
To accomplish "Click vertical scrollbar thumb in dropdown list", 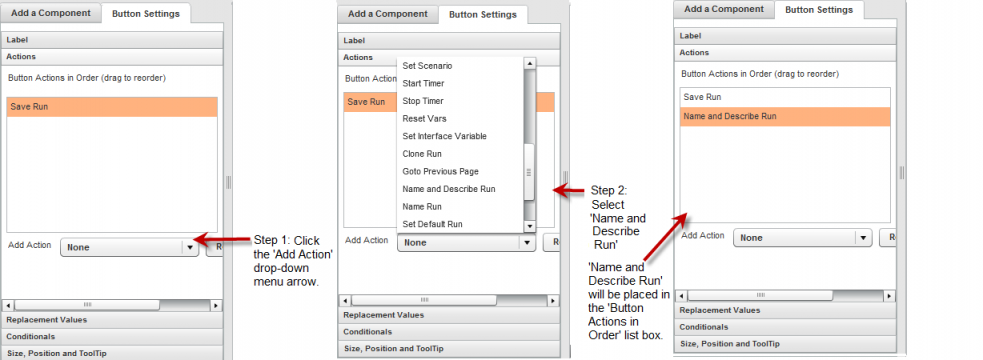I will tap(529, 172).
